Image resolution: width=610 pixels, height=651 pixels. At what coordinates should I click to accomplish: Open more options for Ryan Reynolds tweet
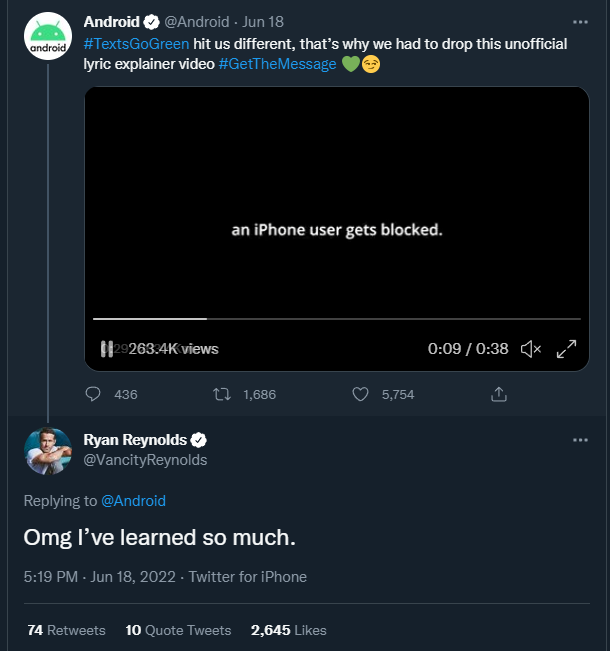[580, 440]
